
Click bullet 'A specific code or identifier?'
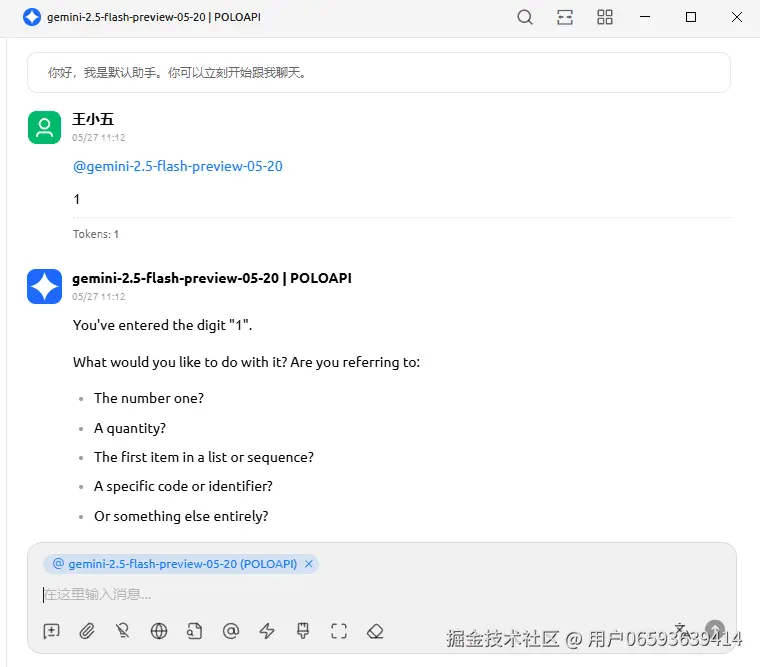(x=183, y=486)
